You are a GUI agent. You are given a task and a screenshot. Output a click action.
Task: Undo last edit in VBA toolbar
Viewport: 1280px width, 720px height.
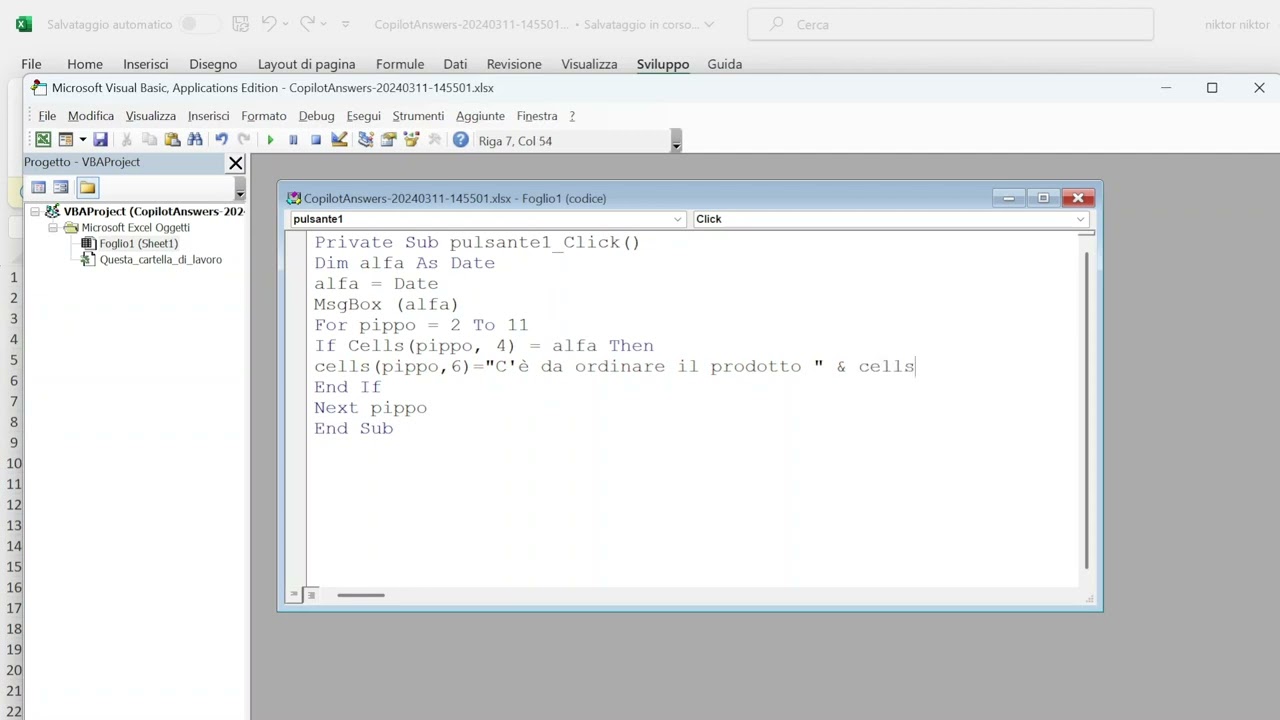221,140
